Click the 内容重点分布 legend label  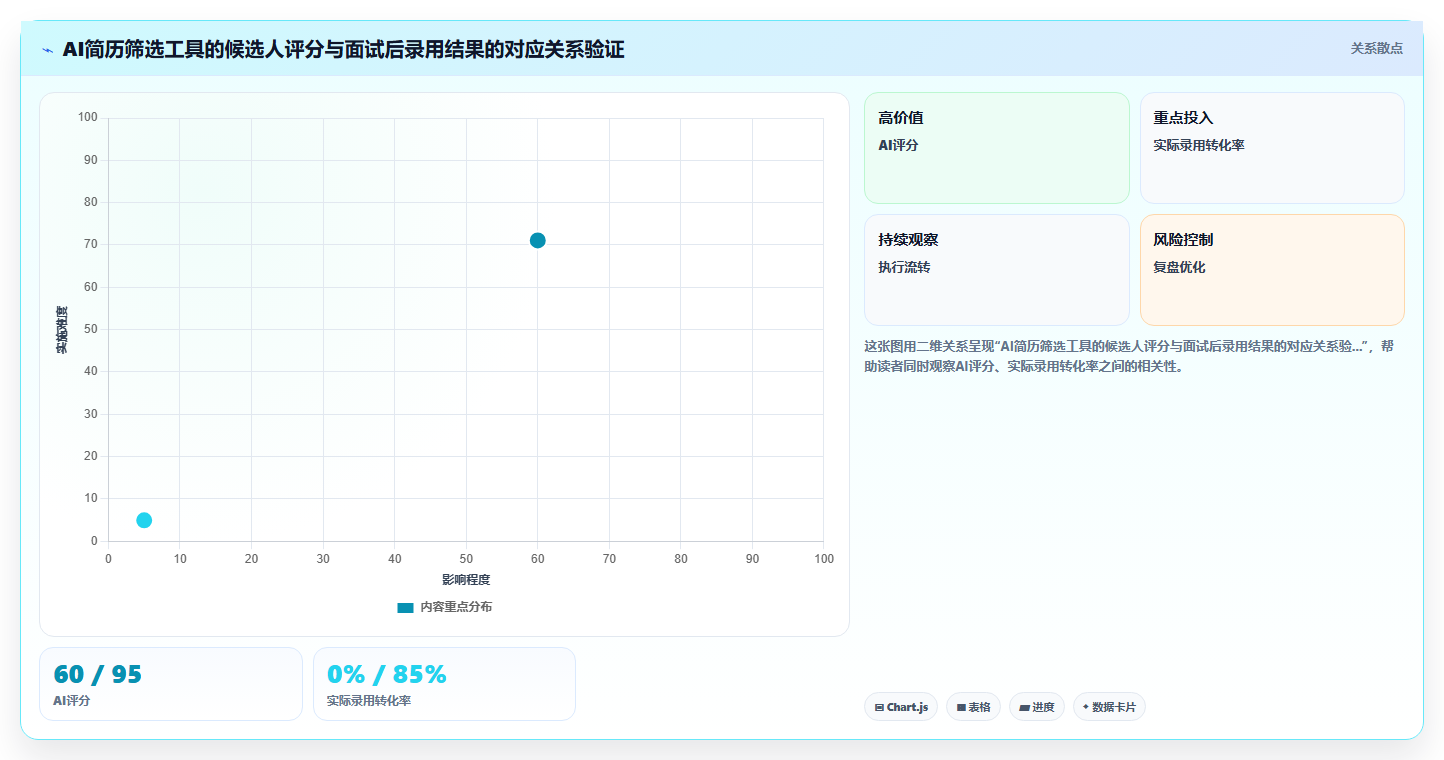tap(456, 607)
